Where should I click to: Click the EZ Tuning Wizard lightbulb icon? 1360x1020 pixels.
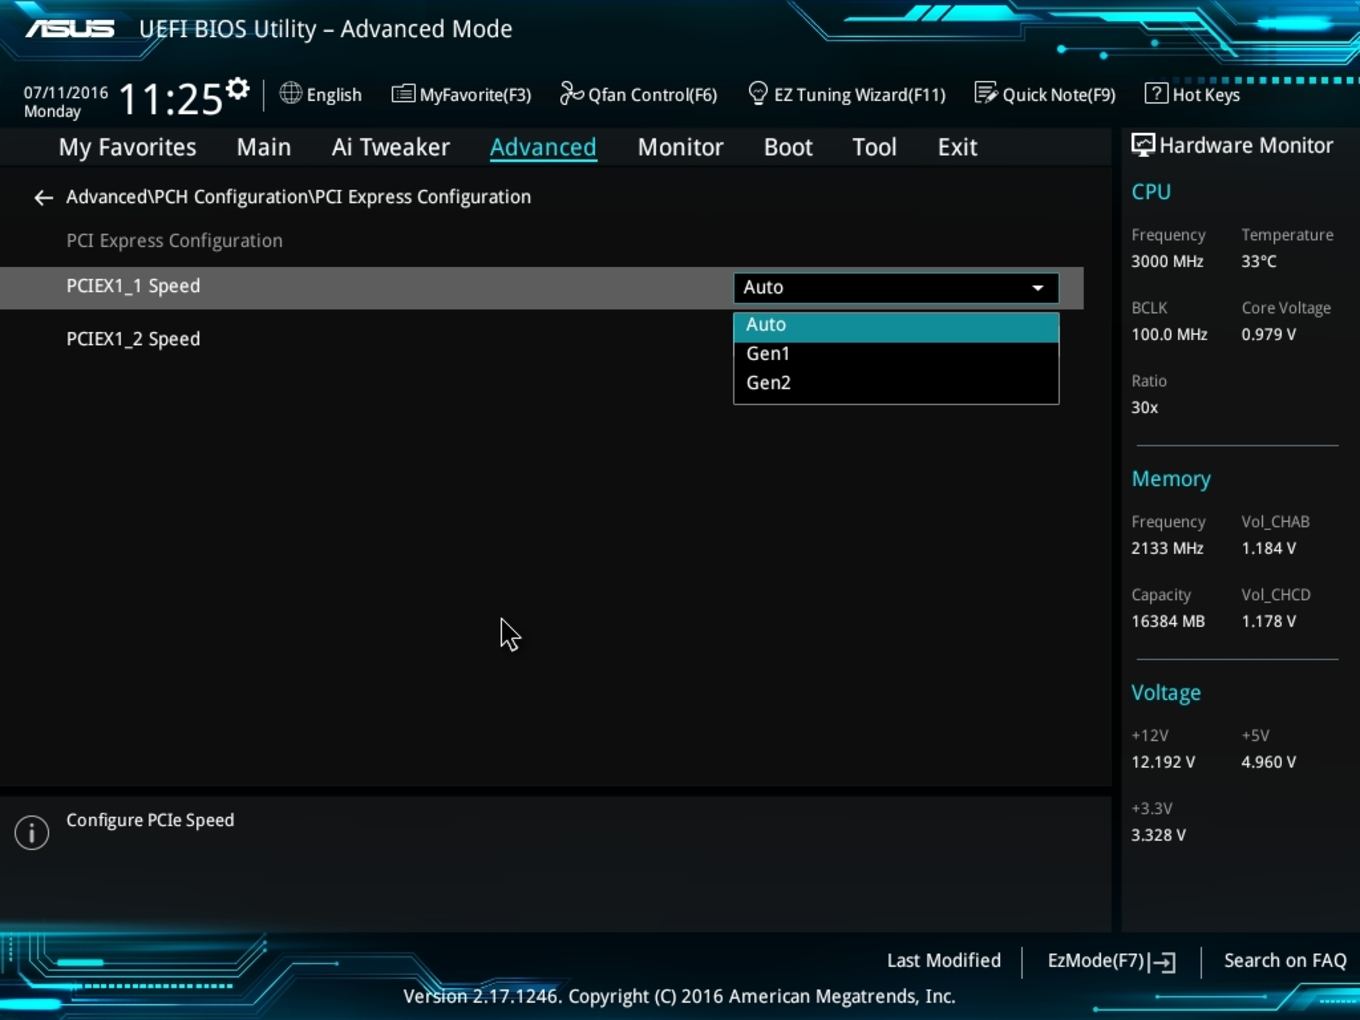757,93
